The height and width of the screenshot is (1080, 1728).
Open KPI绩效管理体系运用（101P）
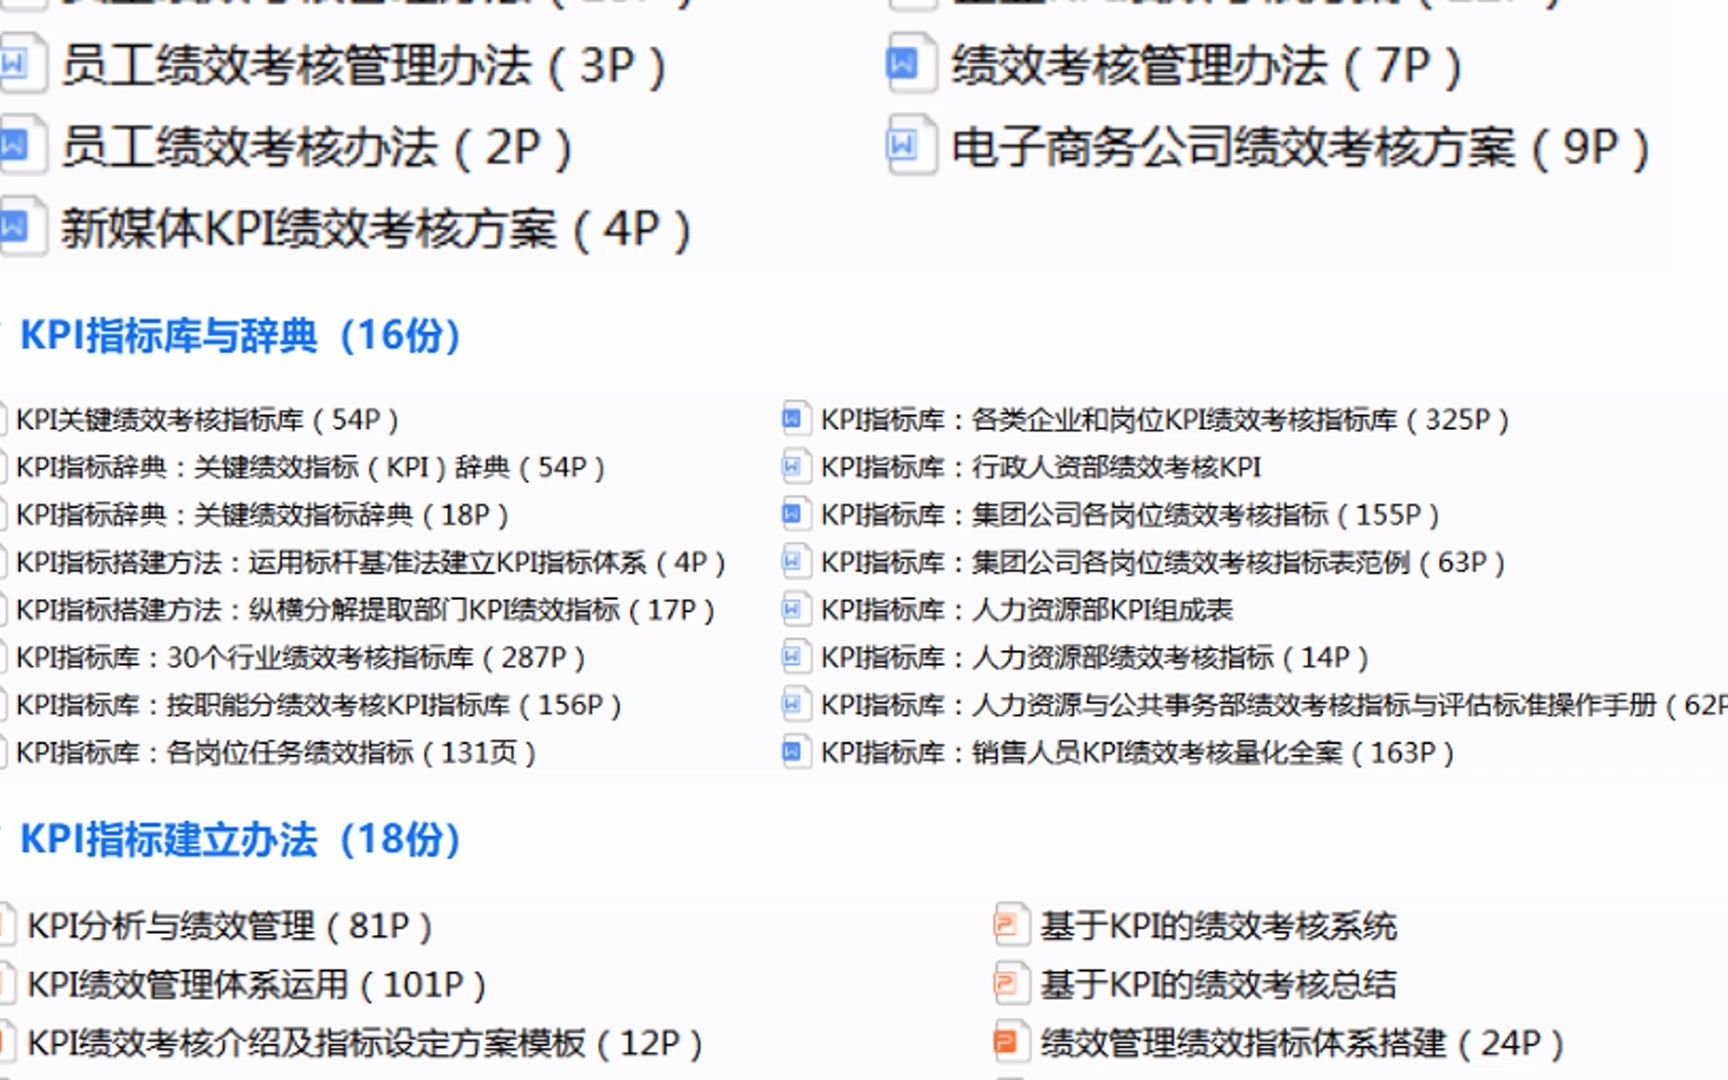[x=257, y=985]
